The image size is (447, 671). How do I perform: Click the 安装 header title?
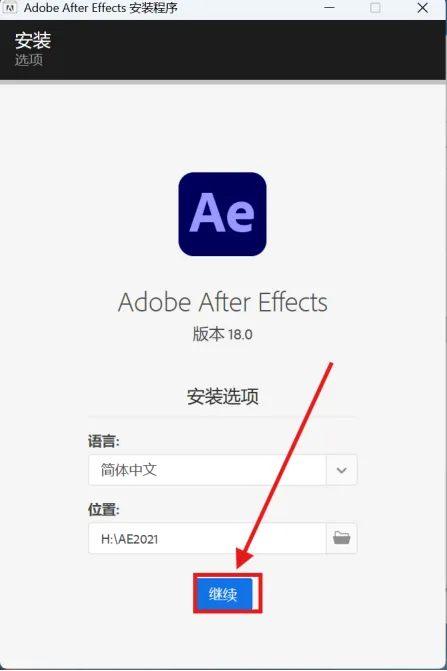coord(33,41)
